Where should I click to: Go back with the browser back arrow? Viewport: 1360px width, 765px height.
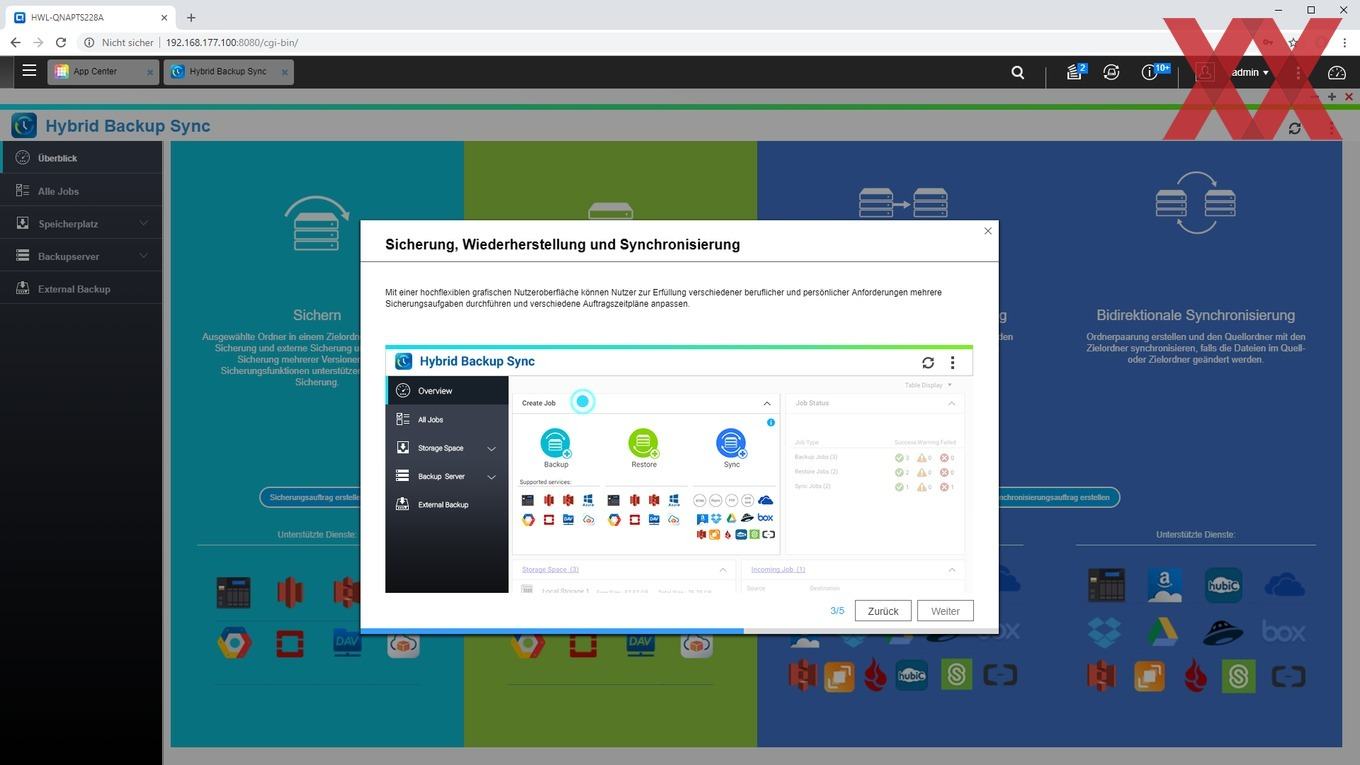(15, 43)
